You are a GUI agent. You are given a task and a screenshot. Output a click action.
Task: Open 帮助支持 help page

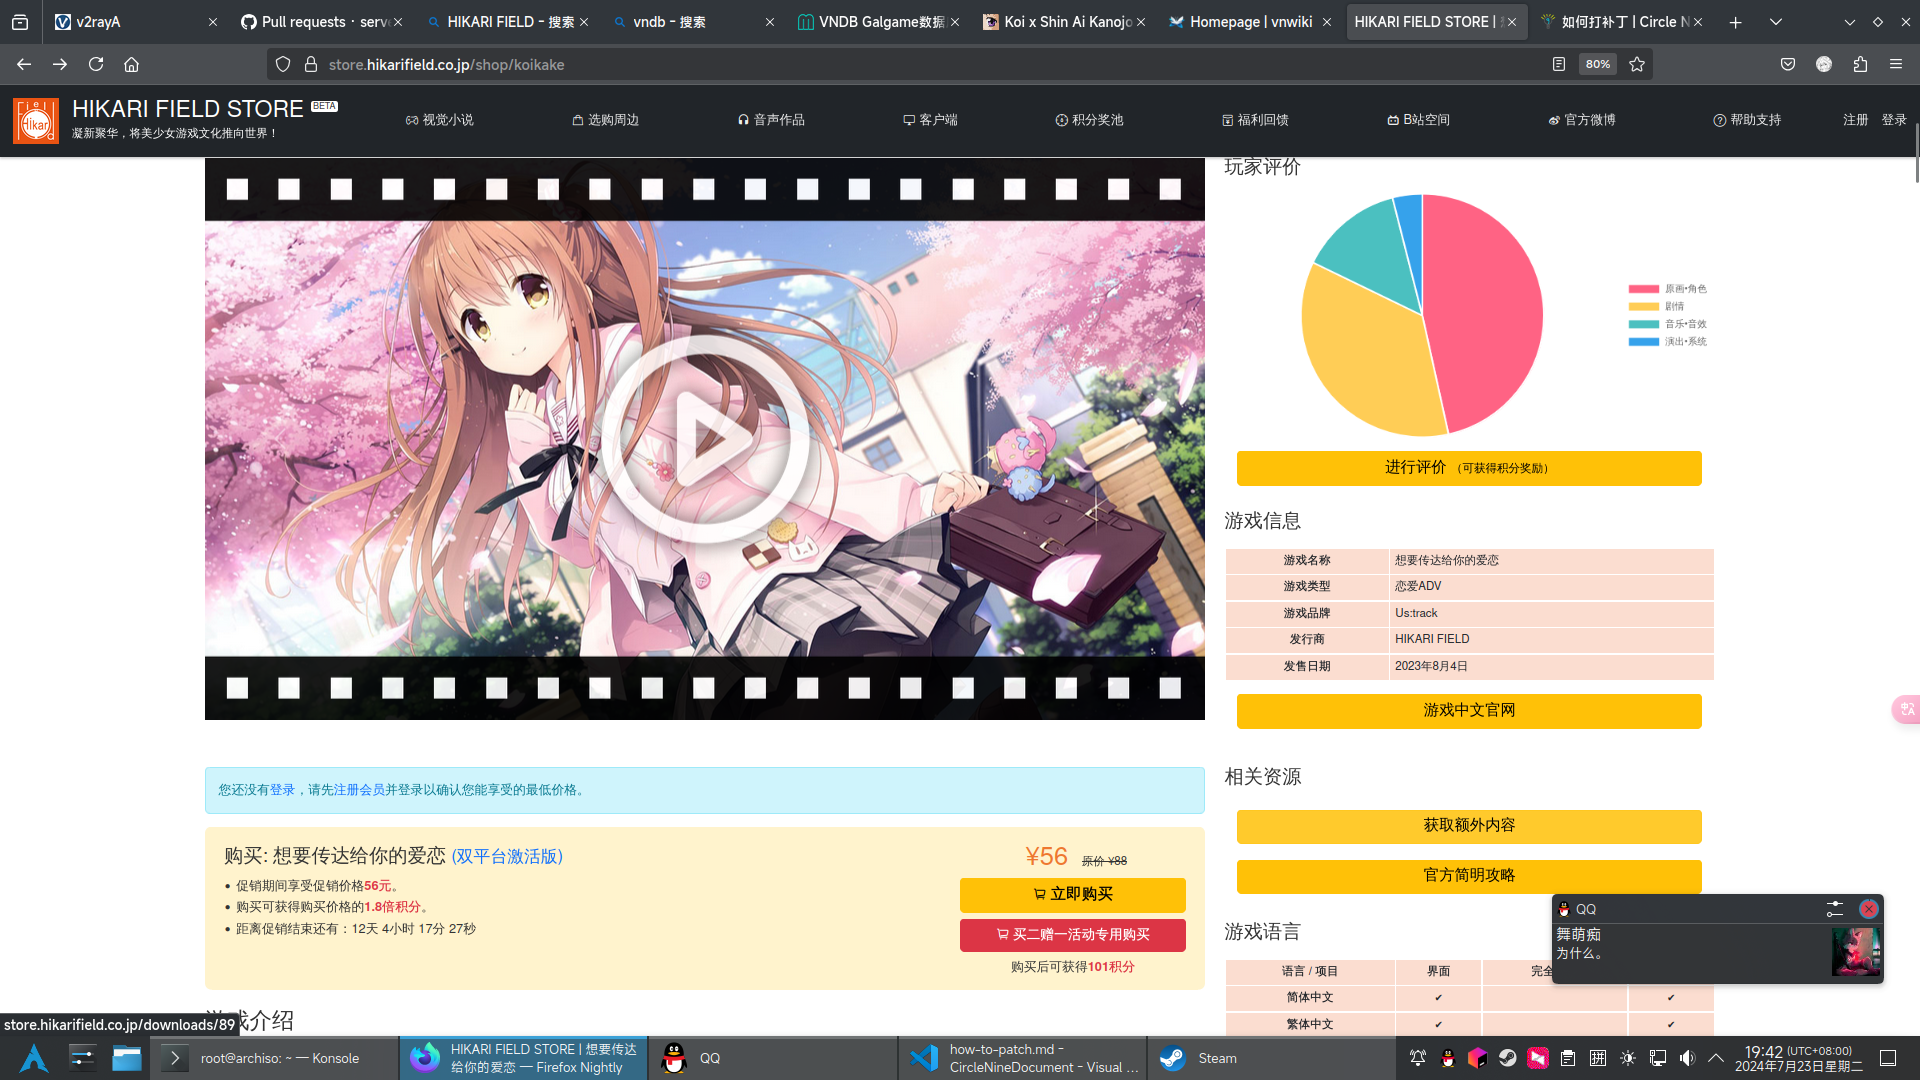(x=1747, y=120)
